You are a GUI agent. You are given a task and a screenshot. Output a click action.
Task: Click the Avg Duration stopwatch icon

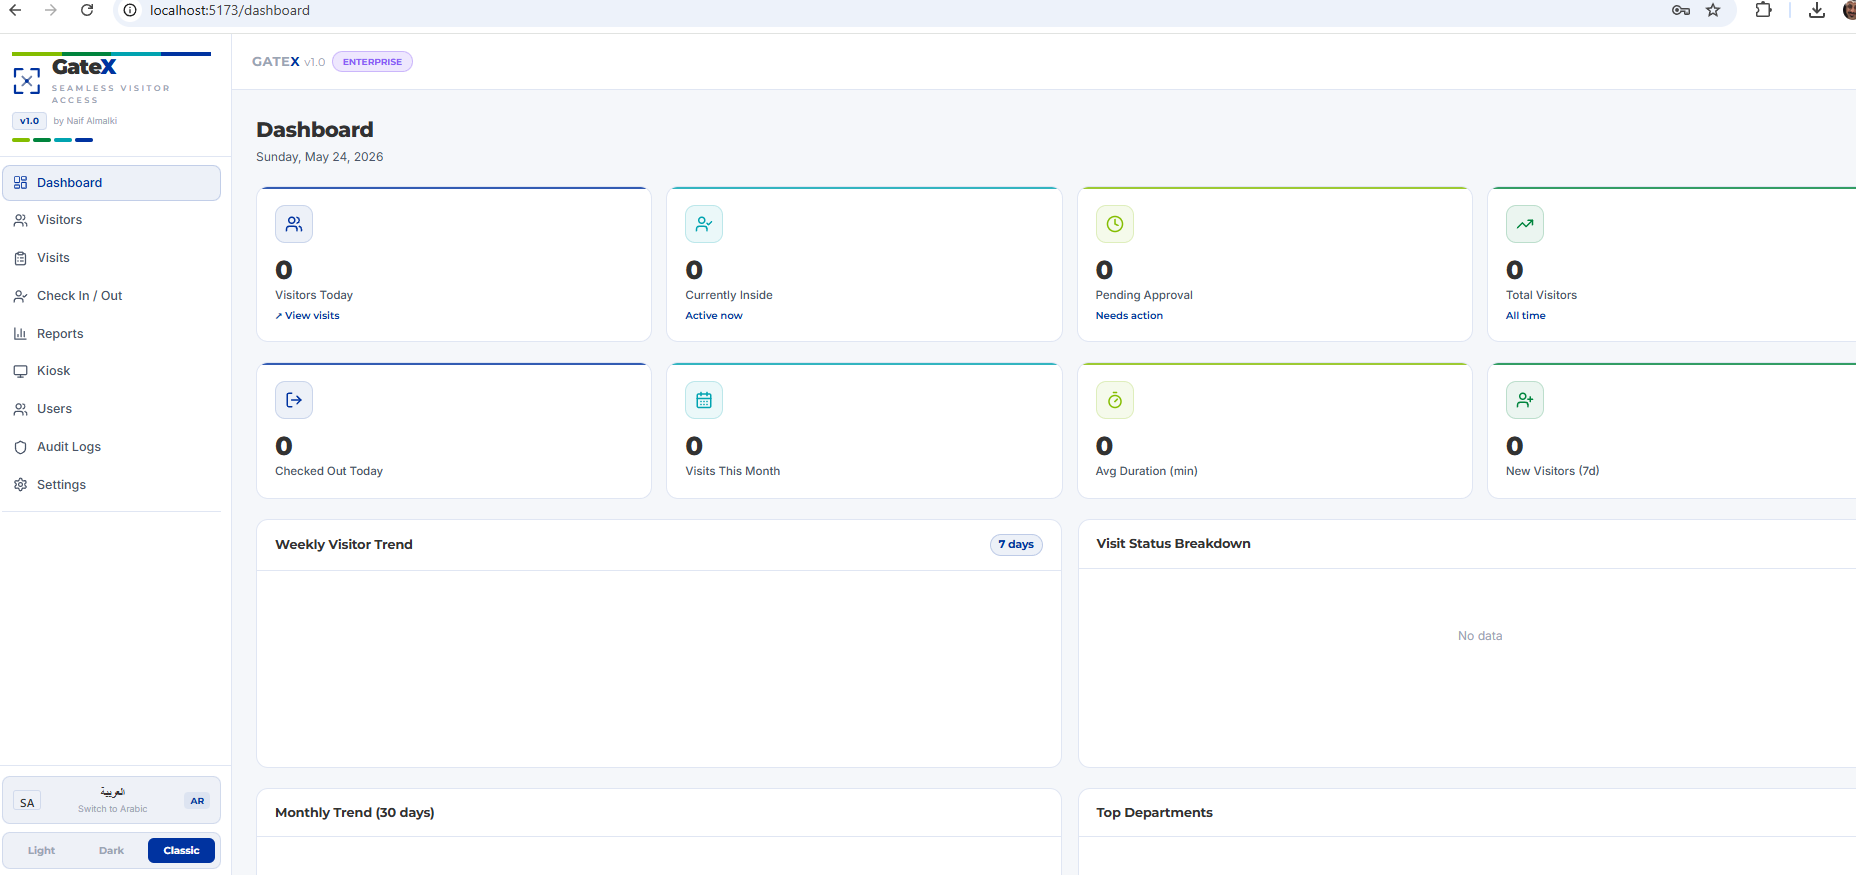[1115, 400]
